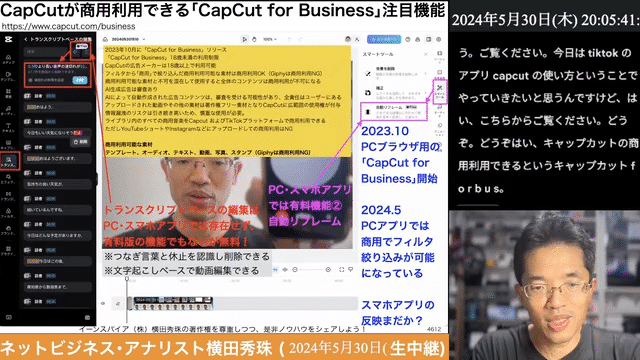Click the cloud save icon in top bar
640x360 pixels.
coord(105,40)
